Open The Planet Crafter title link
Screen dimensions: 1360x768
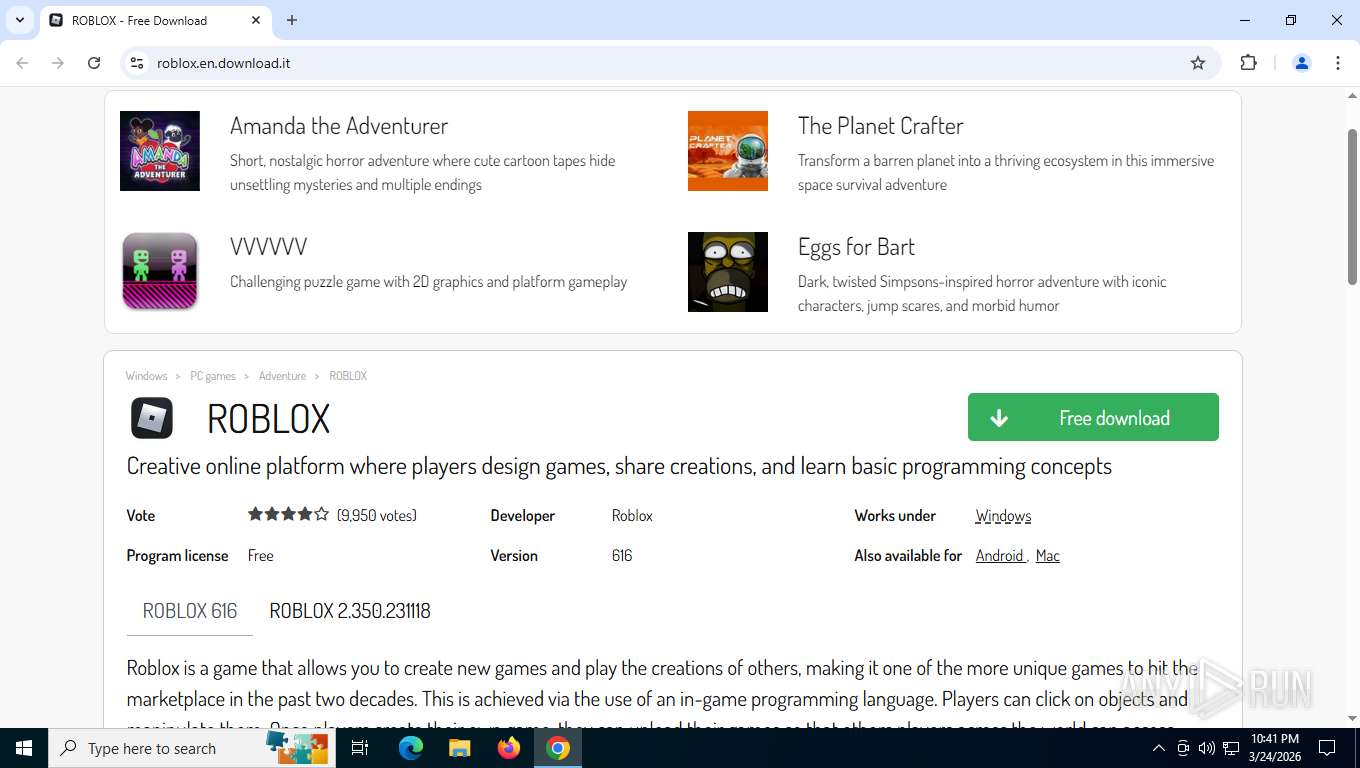point(880,126)
